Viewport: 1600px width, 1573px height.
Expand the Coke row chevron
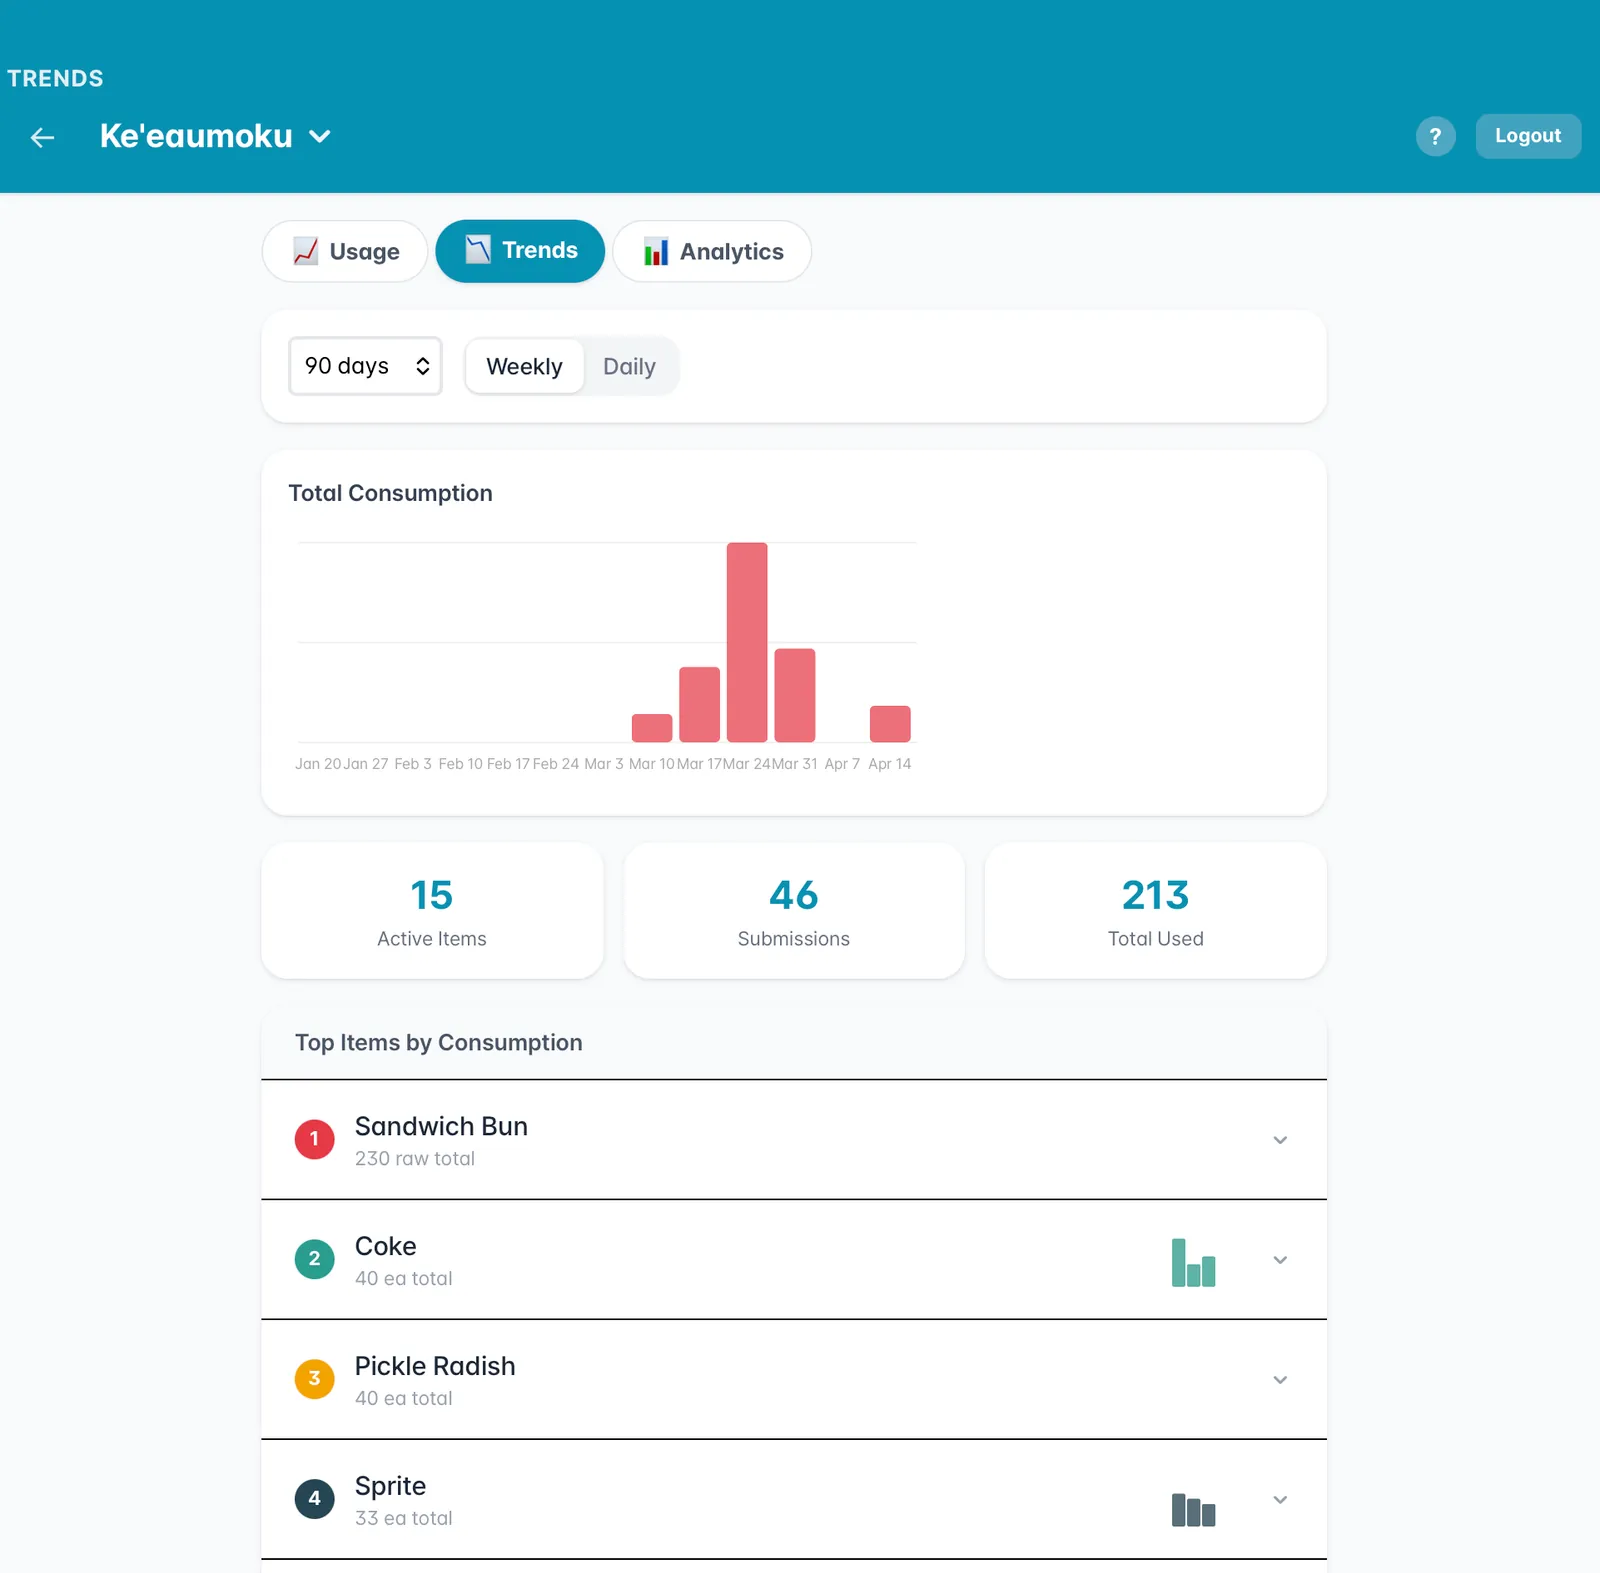[1280, 1260]
